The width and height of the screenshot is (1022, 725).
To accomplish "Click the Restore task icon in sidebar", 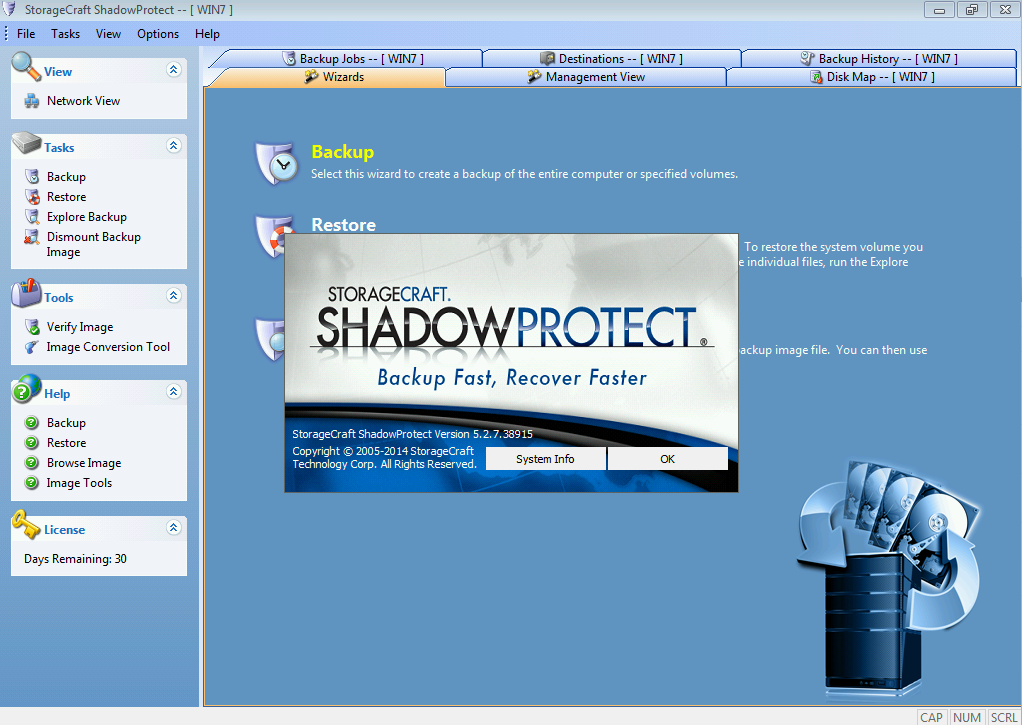I will tap(31, 197).
